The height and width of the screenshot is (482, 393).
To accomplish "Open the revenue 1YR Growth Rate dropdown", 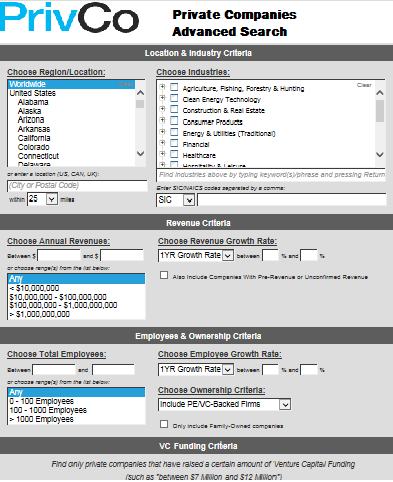I will [196, 256].
